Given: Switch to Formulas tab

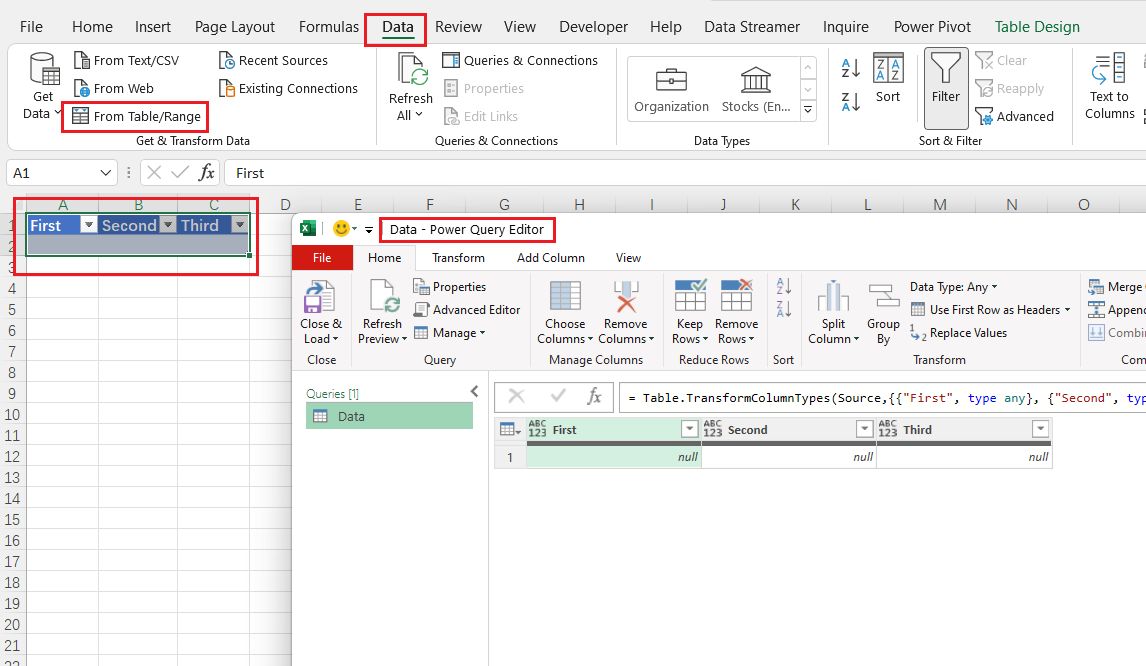Looking at the screenshot, I should click(x=329, y=27).
